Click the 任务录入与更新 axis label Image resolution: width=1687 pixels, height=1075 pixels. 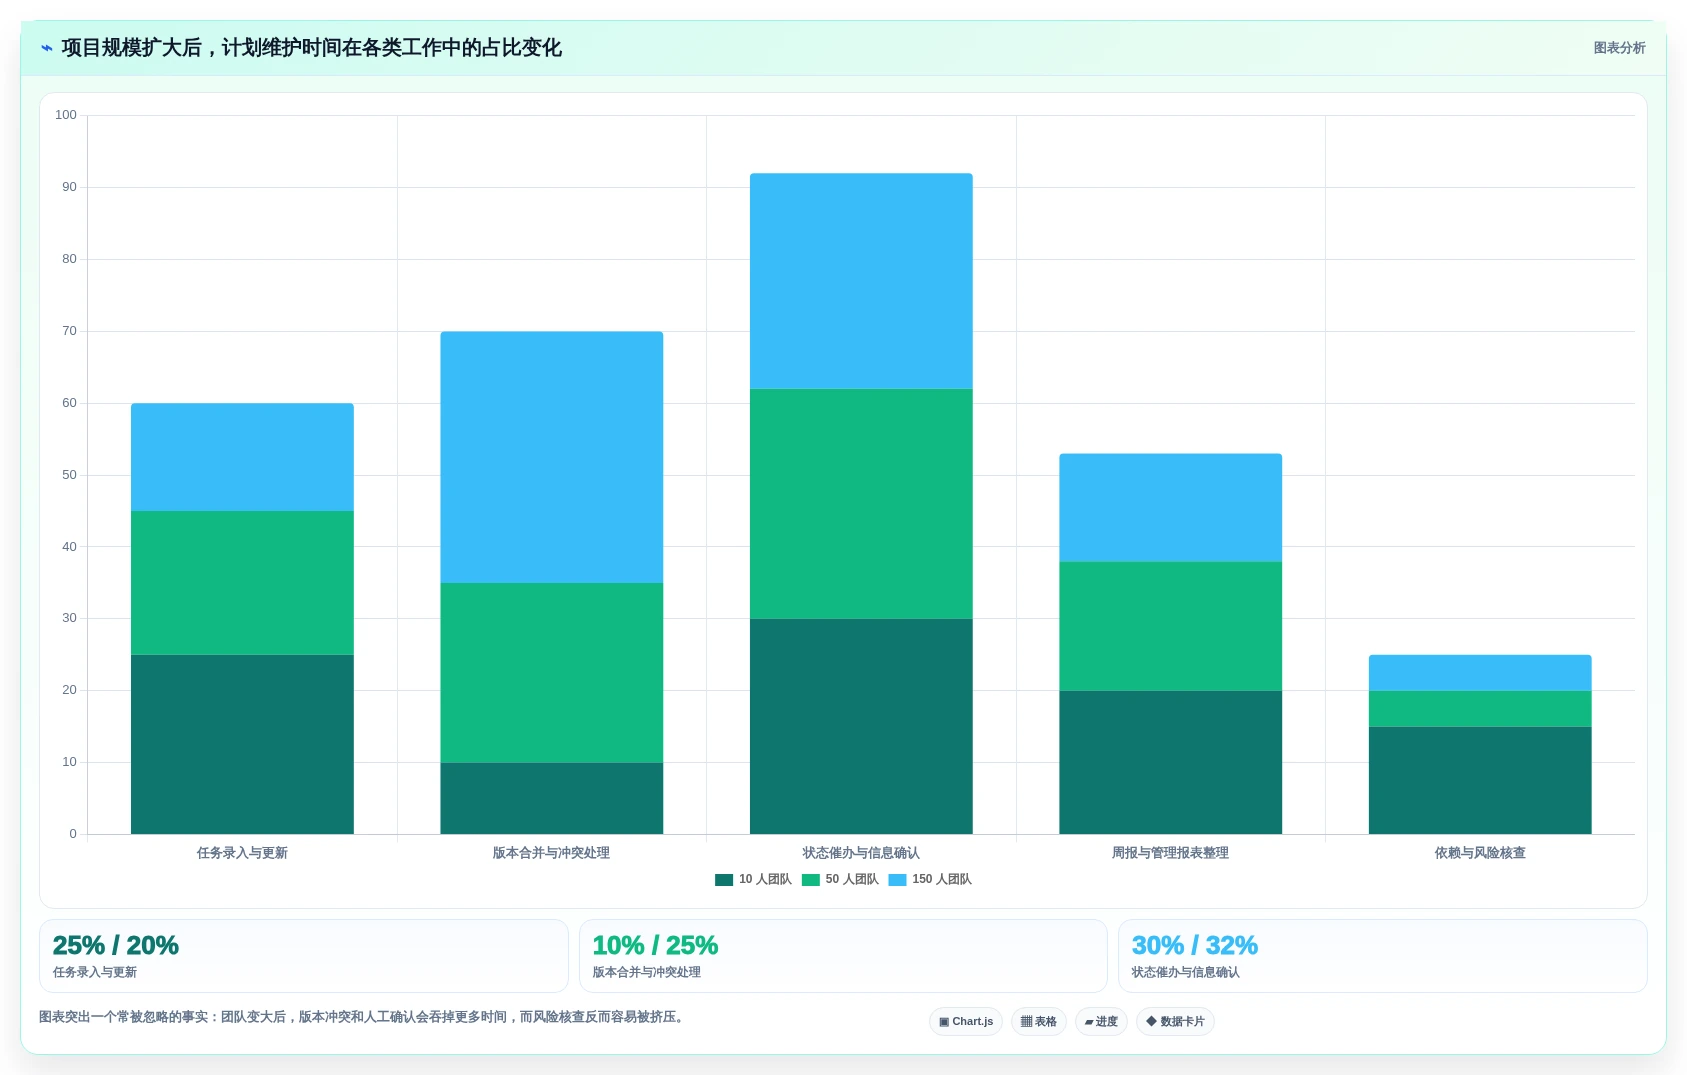pyautogui.click(x=242, y=853)
